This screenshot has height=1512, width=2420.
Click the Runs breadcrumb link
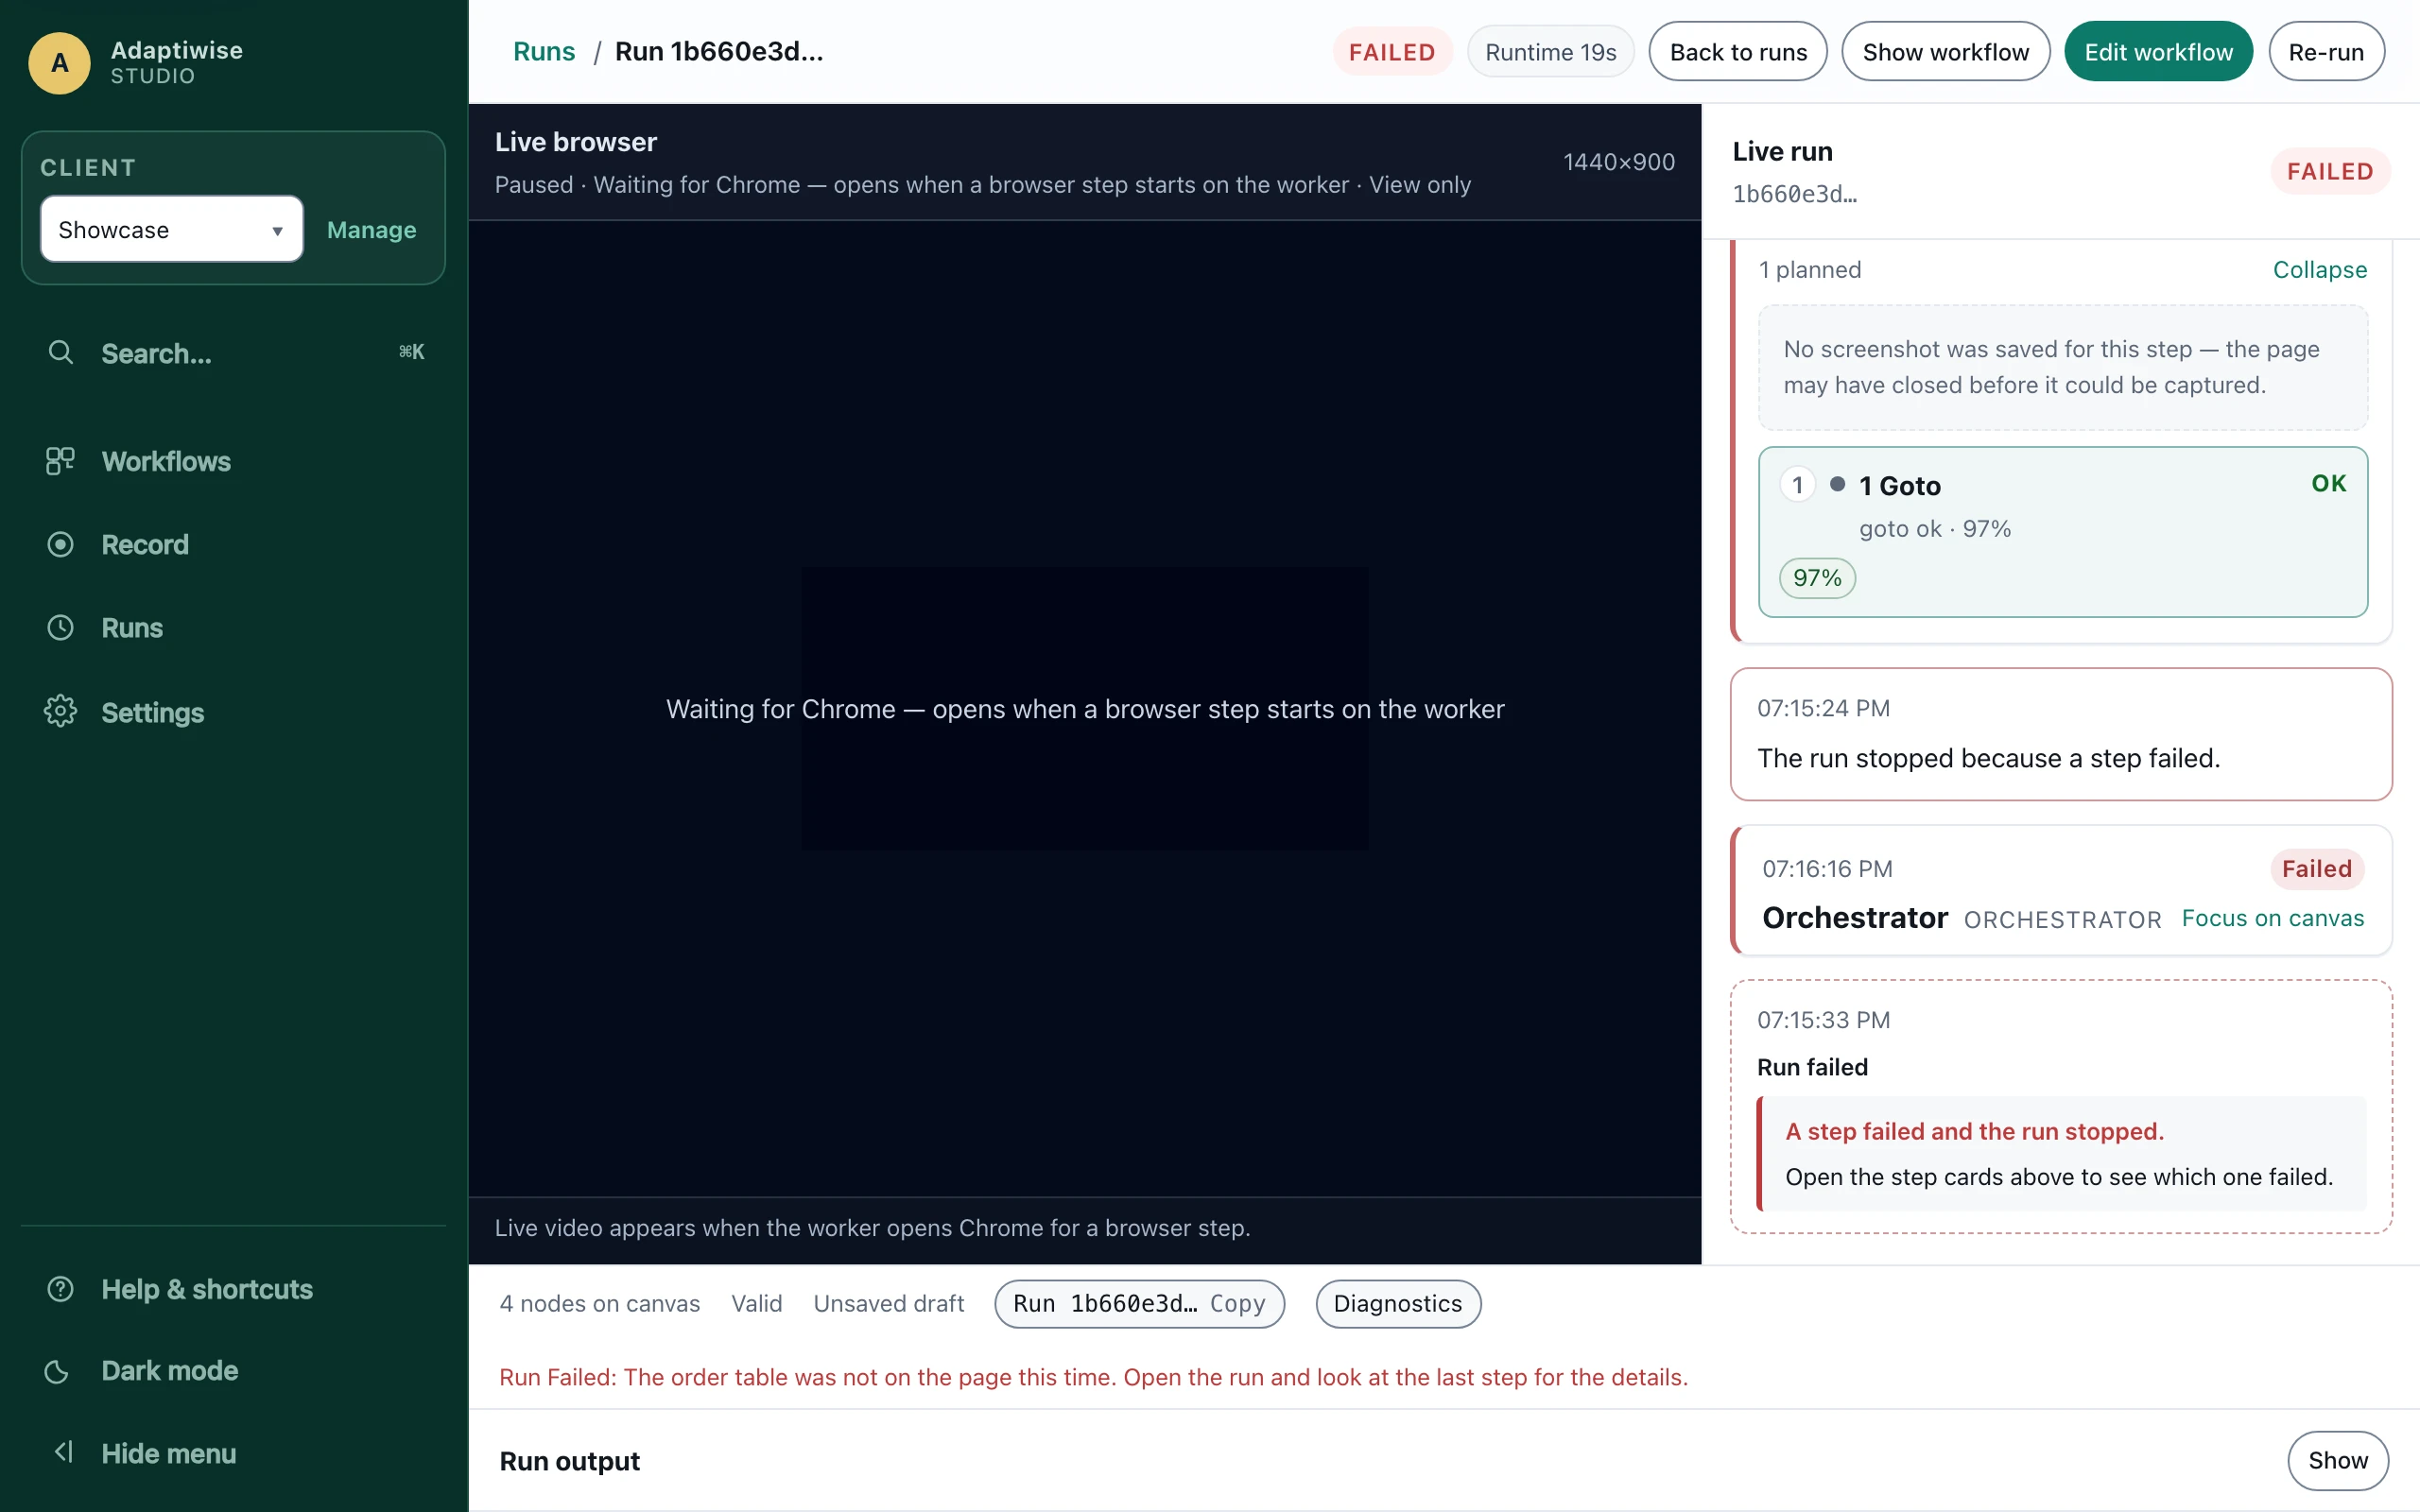click(543, 51)
